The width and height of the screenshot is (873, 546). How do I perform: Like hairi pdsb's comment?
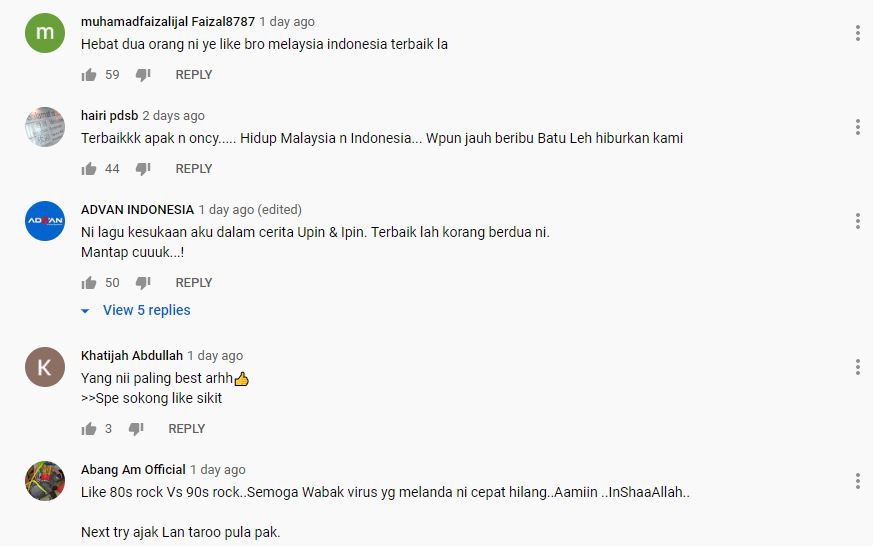click(x=89, y=169)
